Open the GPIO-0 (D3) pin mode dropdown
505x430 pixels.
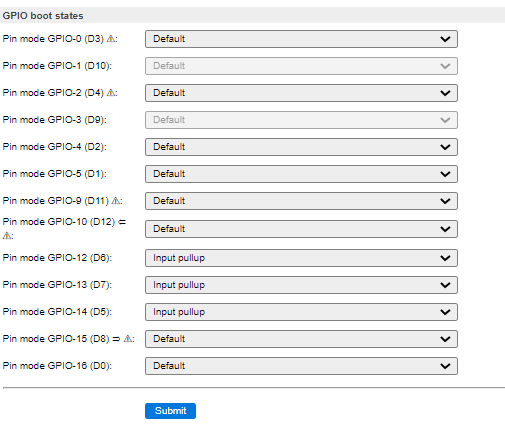[301, 39]
